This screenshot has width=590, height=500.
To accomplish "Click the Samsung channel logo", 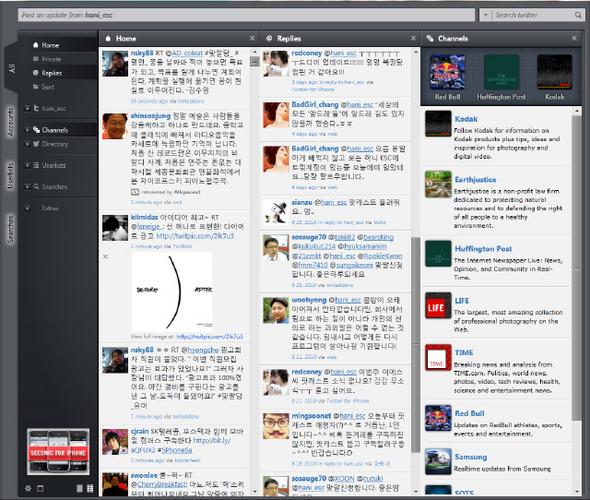I will click(x=438, y=461).
